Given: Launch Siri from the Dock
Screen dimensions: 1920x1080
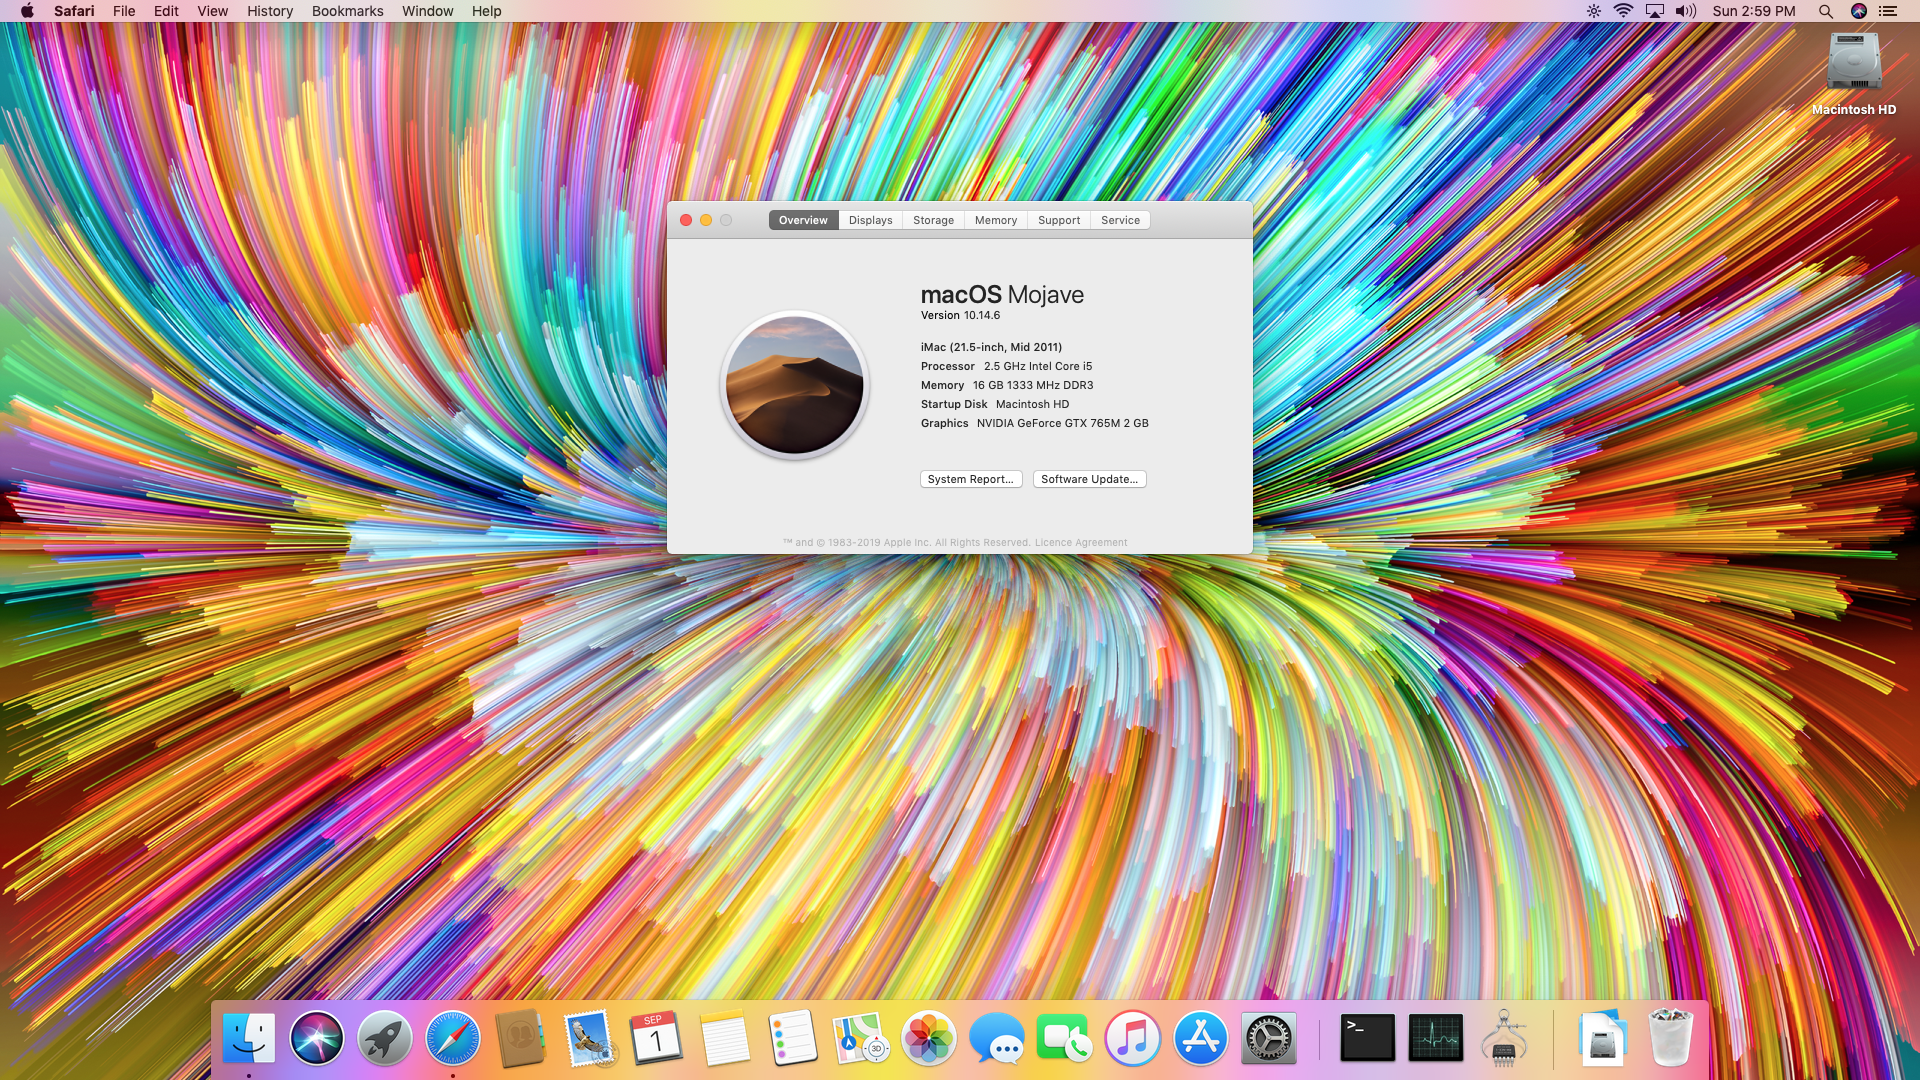Looking at the screenshot, I should coord(317,1038).
